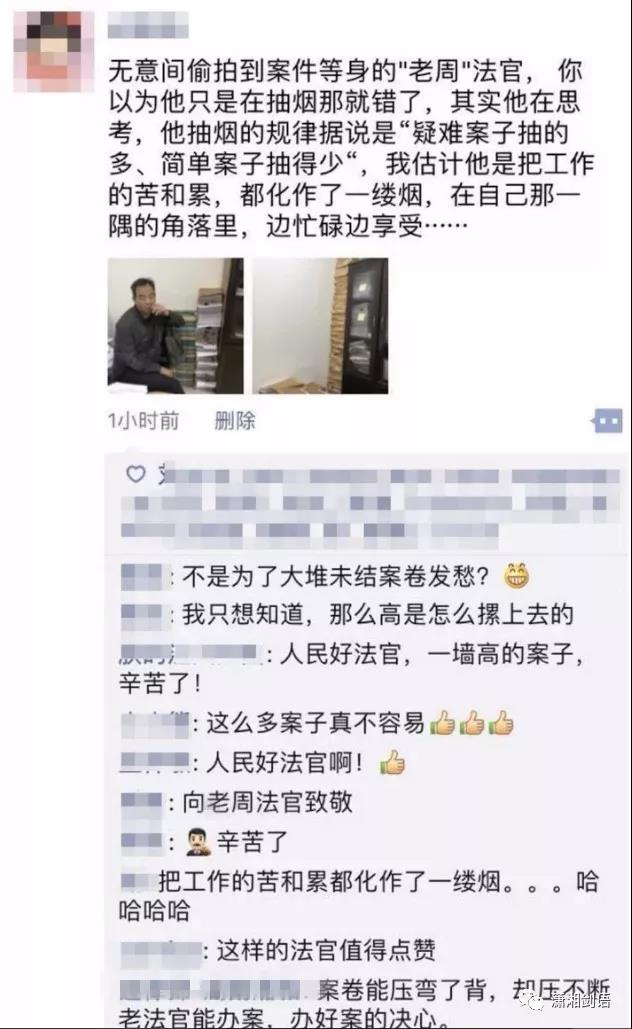Screen dimensions: 632x1029
Task: Tap the comment 这样的法官值得点赞
Action: [326, 950]
